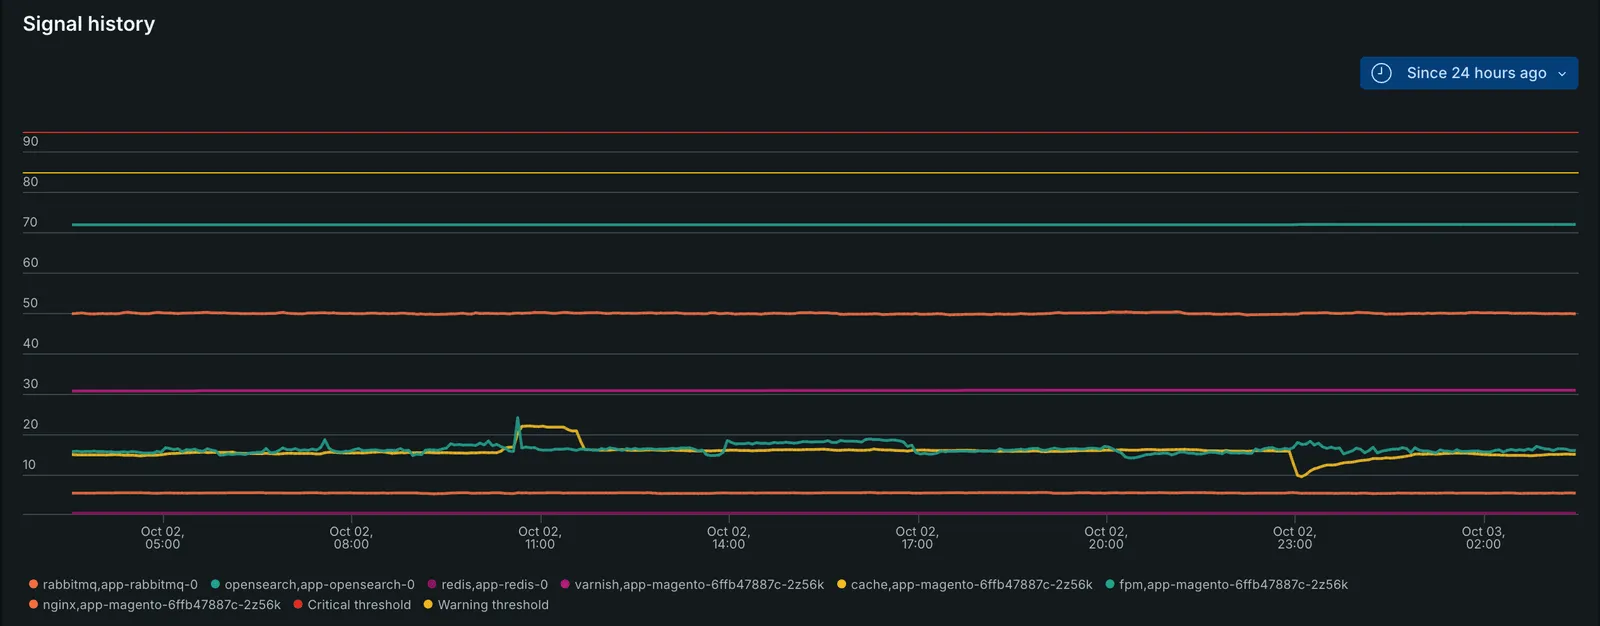Image resolution: width=1600 pixels, height=626 pixels.
Task: Click the orange rabbitmq legend color dot
Action: click(x=34, y=584)
